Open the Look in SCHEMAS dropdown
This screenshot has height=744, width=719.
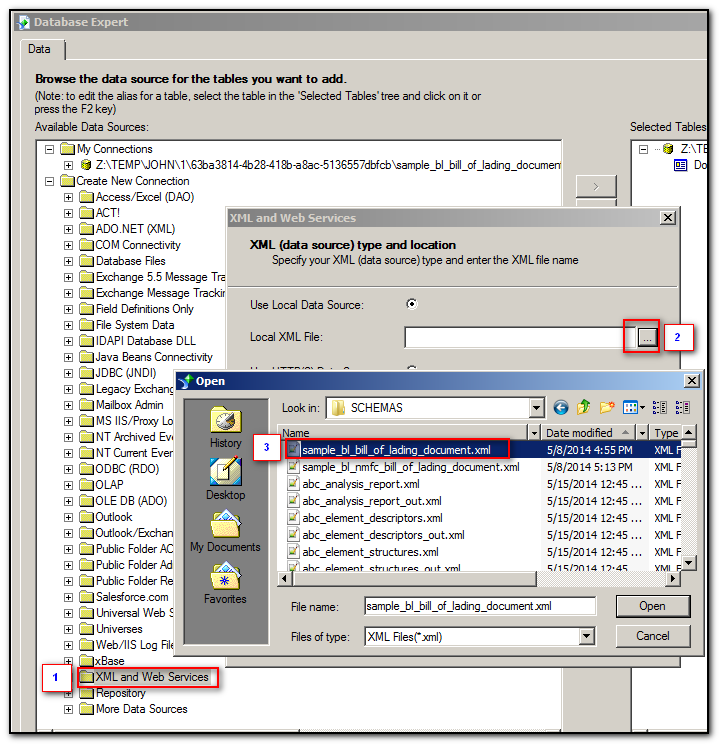coord(537,408)
